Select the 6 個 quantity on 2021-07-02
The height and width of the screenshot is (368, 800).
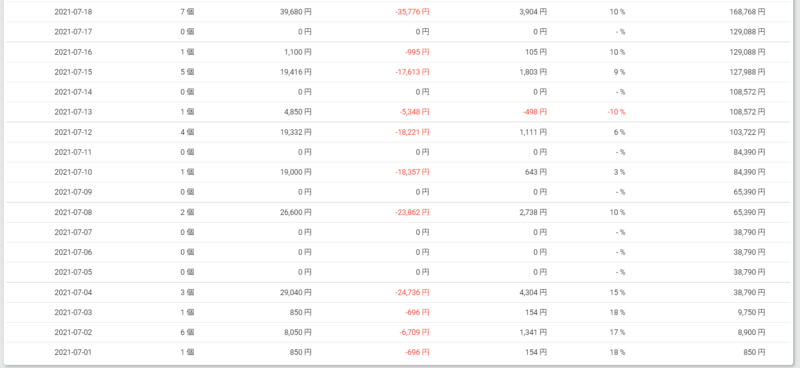point(187,332)
